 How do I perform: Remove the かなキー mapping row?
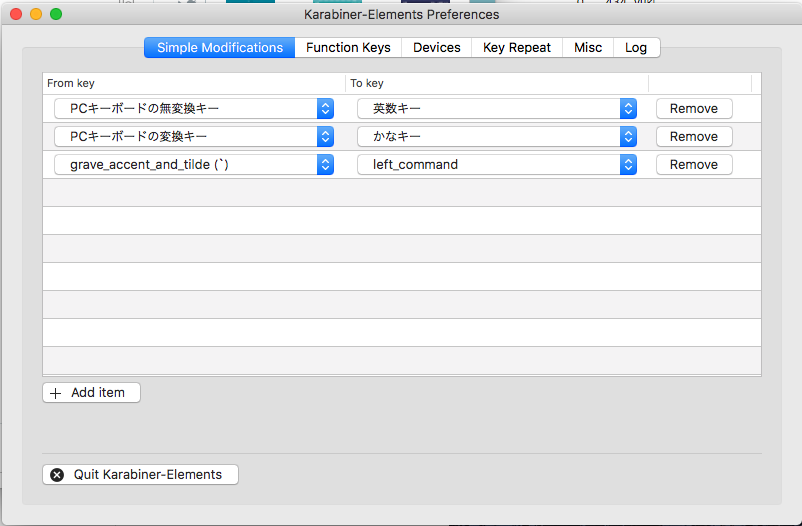694,137
